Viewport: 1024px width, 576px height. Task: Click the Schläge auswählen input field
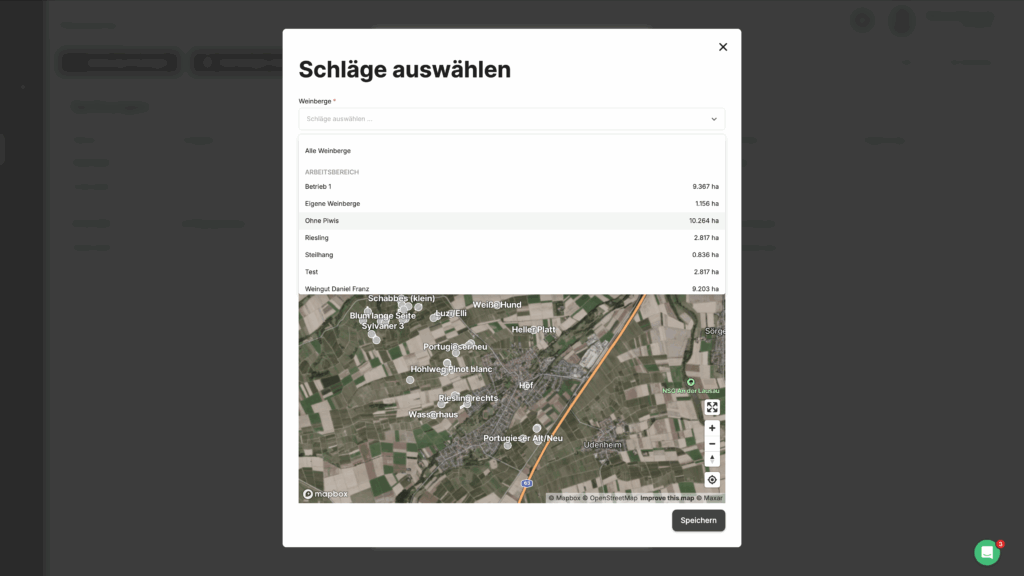point(500,119)
